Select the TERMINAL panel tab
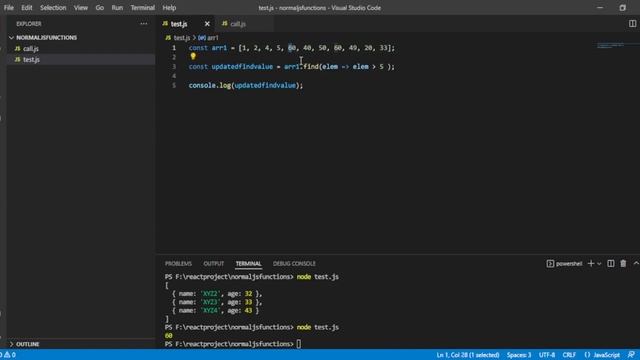 click(x=248, y=264)
